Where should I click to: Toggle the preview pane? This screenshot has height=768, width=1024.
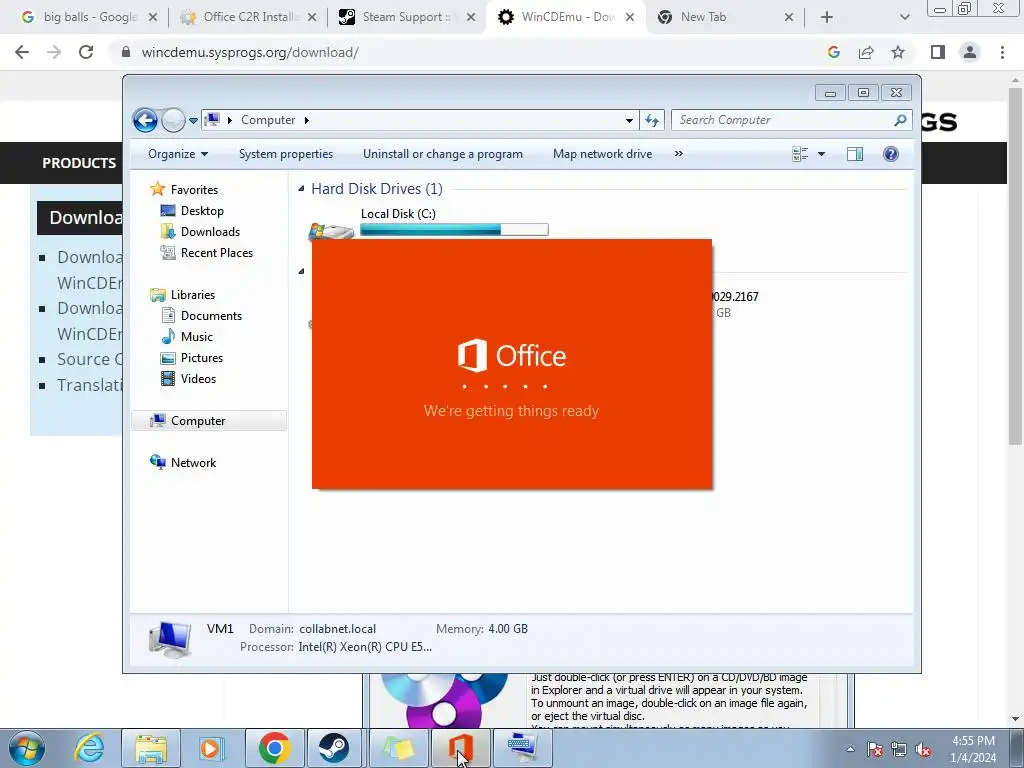(855, 154)
